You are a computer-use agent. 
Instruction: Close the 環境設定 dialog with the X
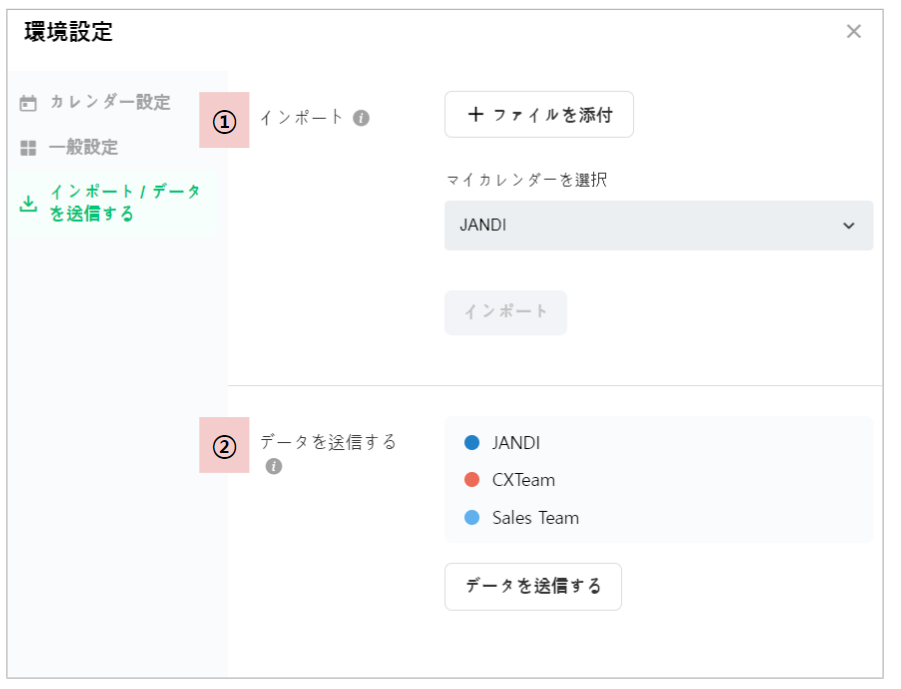pos(853,31)
